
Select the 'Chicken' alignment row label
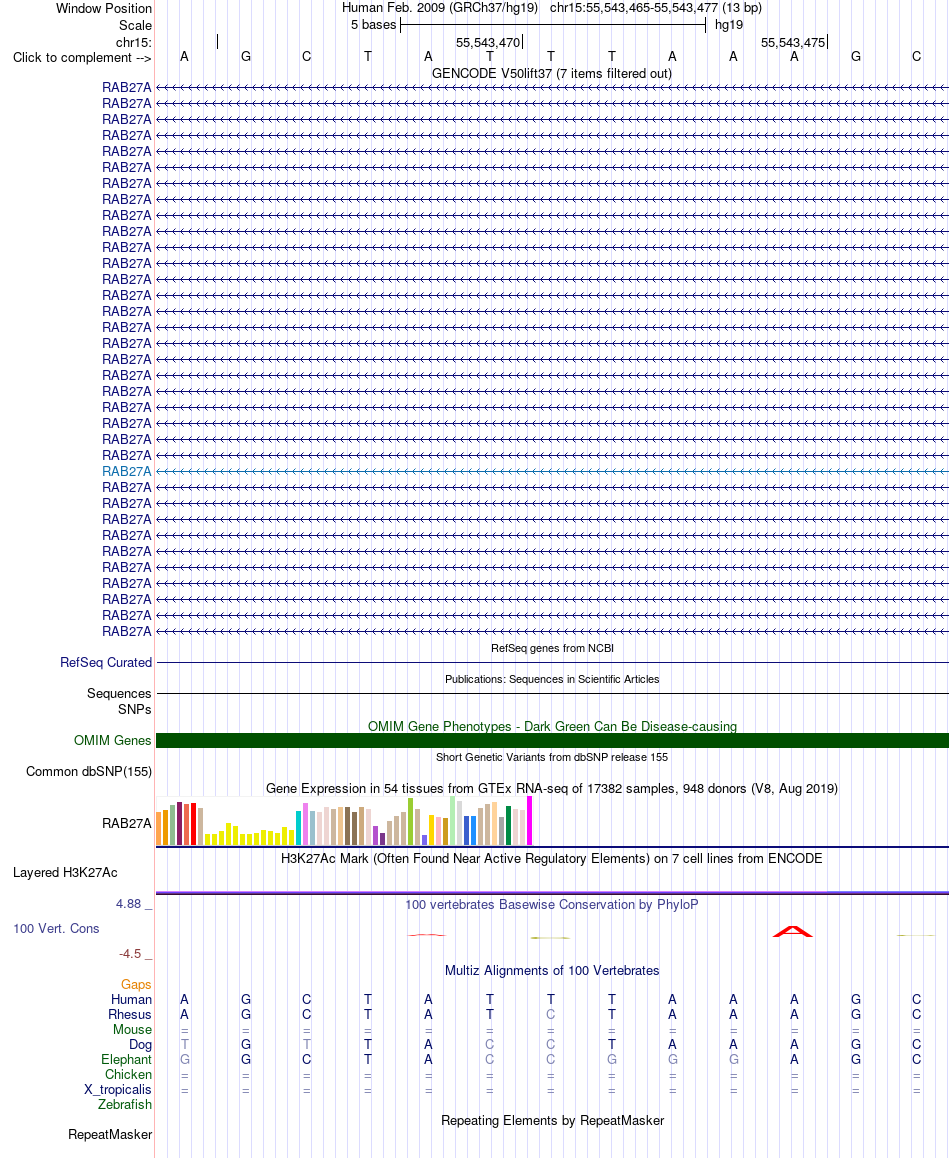(x=129, y=1074)
